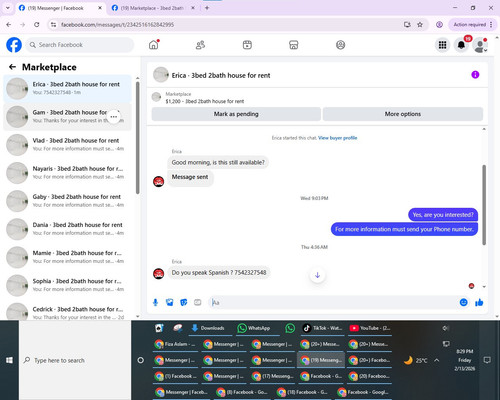Screen dimensions: 500x400
Task: Click the 'Do you speak Spanish ? 7542327548' message
Action: click(x=219, y=273)
